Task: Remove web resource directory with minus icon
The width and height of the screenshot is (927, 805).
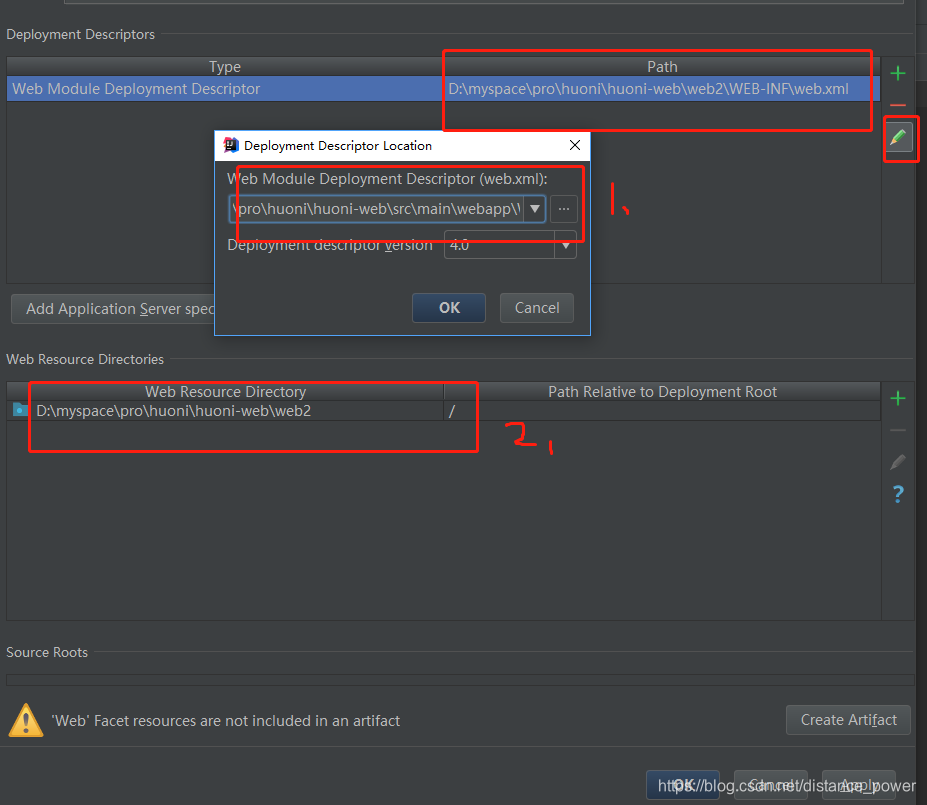Action: 897,430
